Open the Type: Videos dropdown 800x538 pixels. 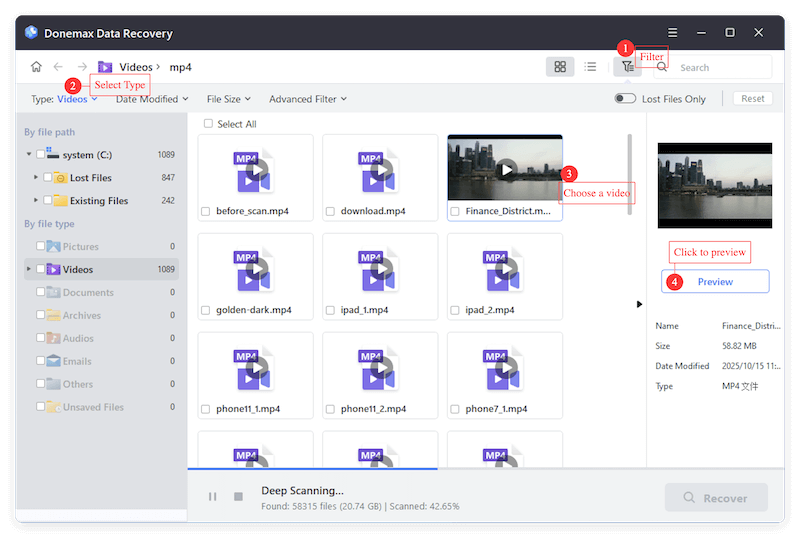coord(64,99)
